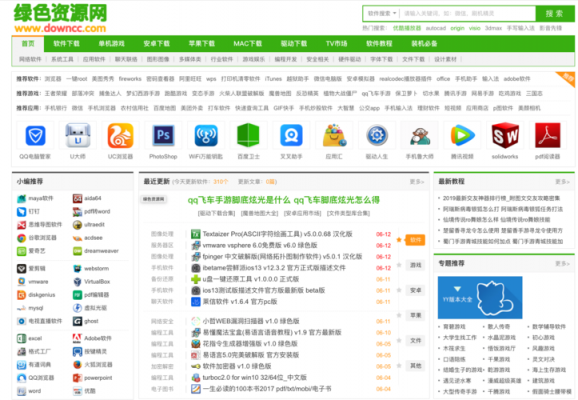Select the 其他 filter tab
The width and height of the screenshot is (578, 400).
point(415,366)
